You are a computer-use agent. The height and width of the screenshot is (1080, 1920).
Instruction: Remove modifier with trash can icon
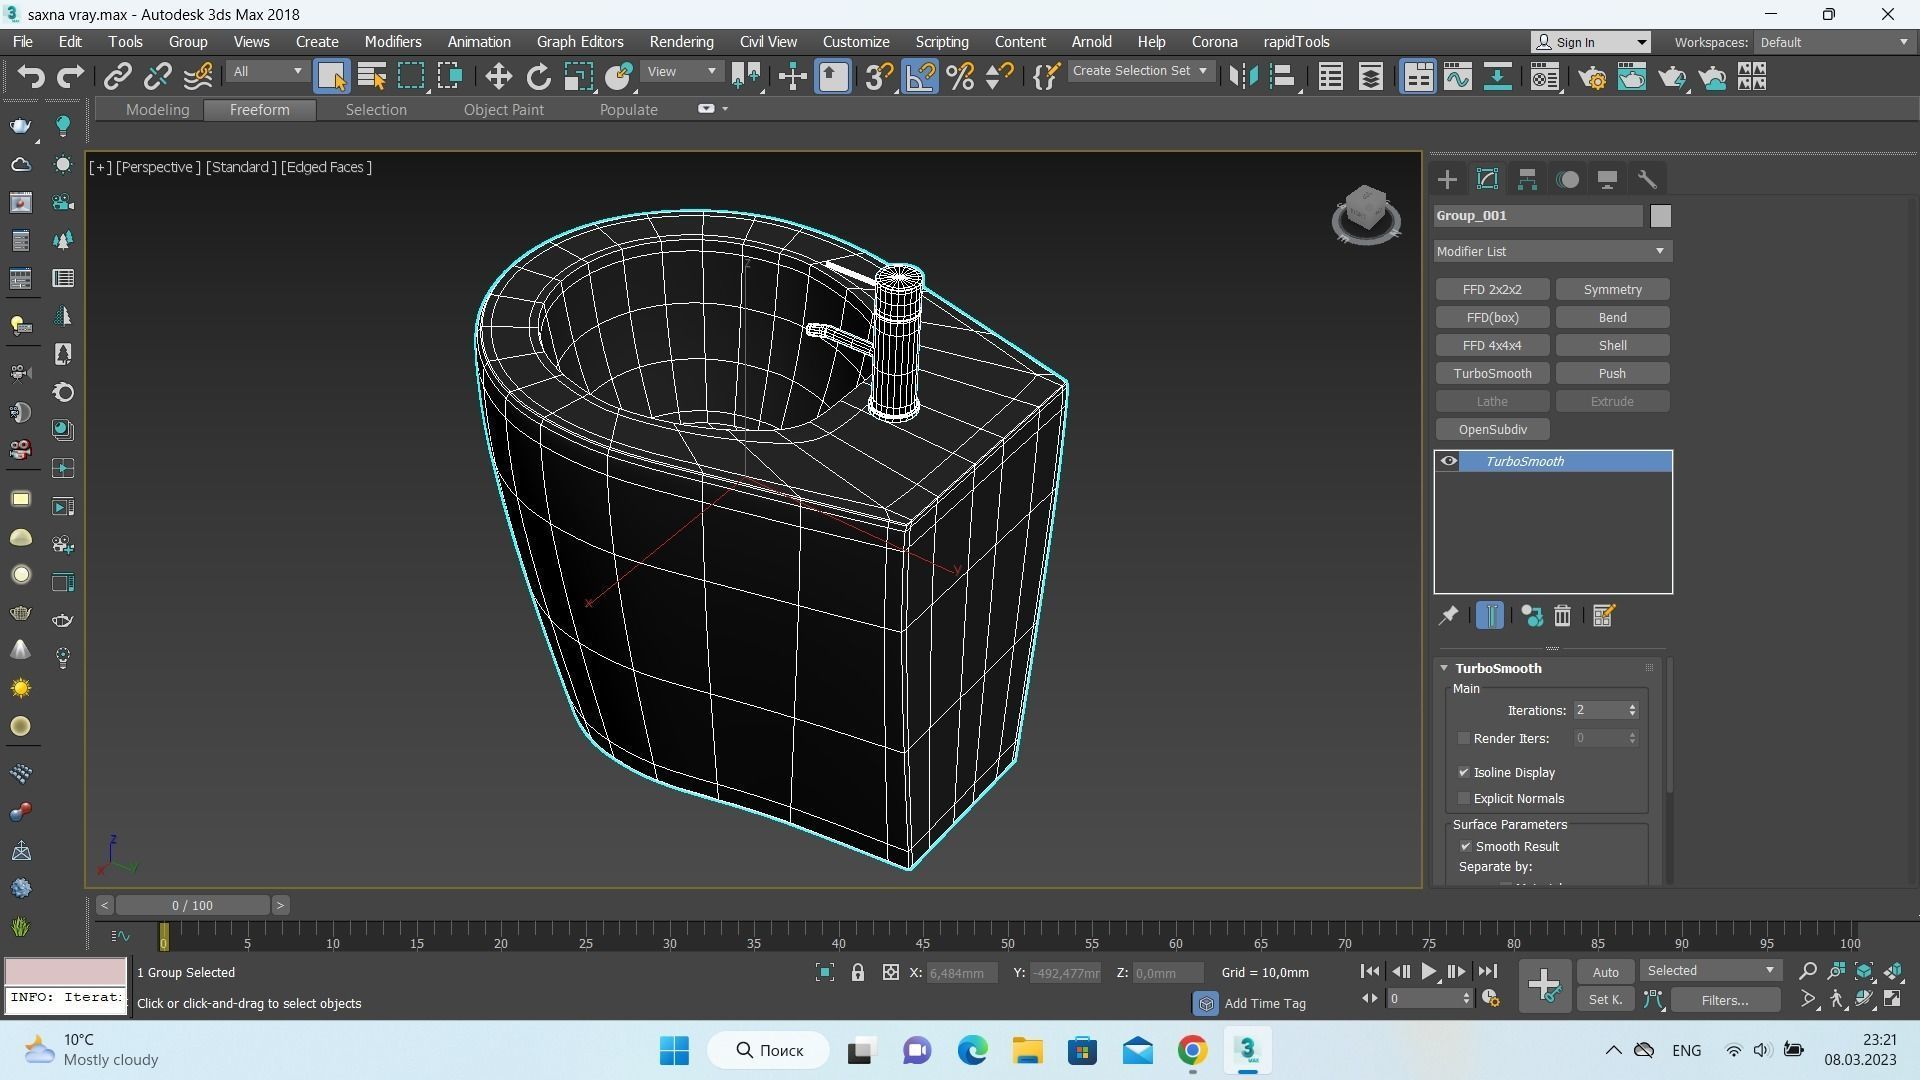(1562, 616)
